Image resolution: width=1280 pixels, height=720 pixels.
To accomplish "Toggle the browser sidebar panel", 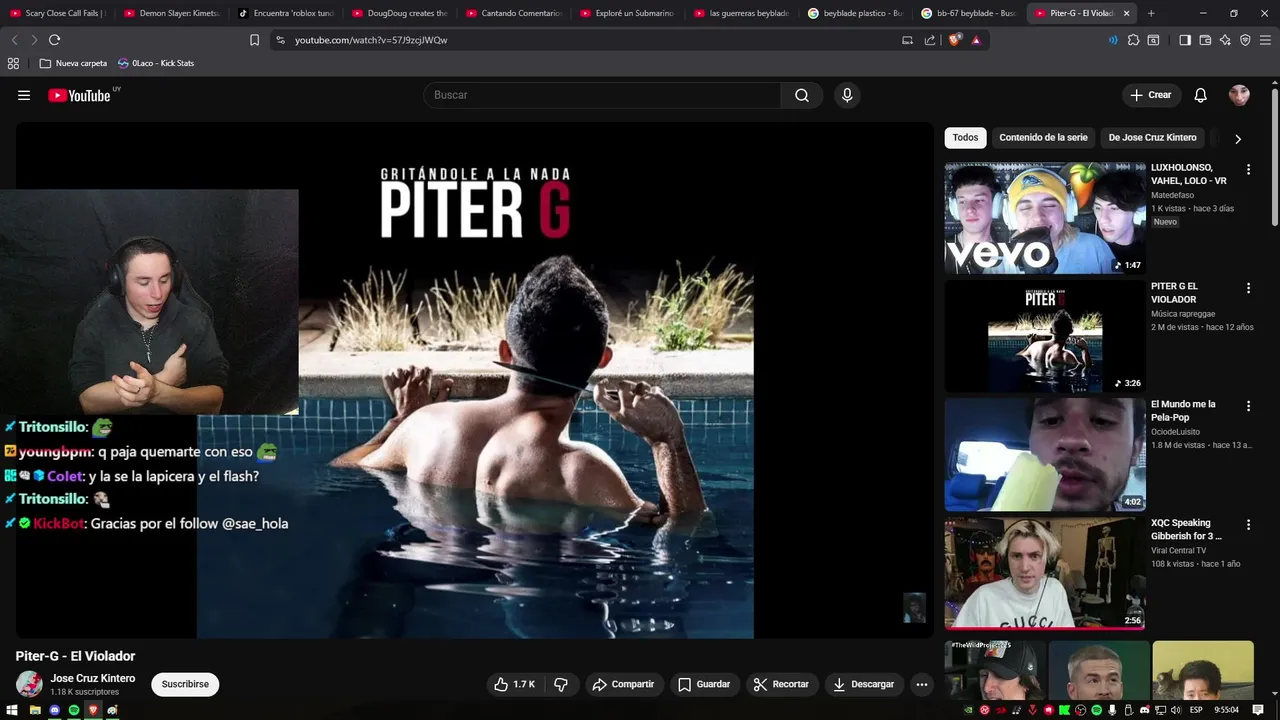I will pyautogui.click(x=1185, y=40).
